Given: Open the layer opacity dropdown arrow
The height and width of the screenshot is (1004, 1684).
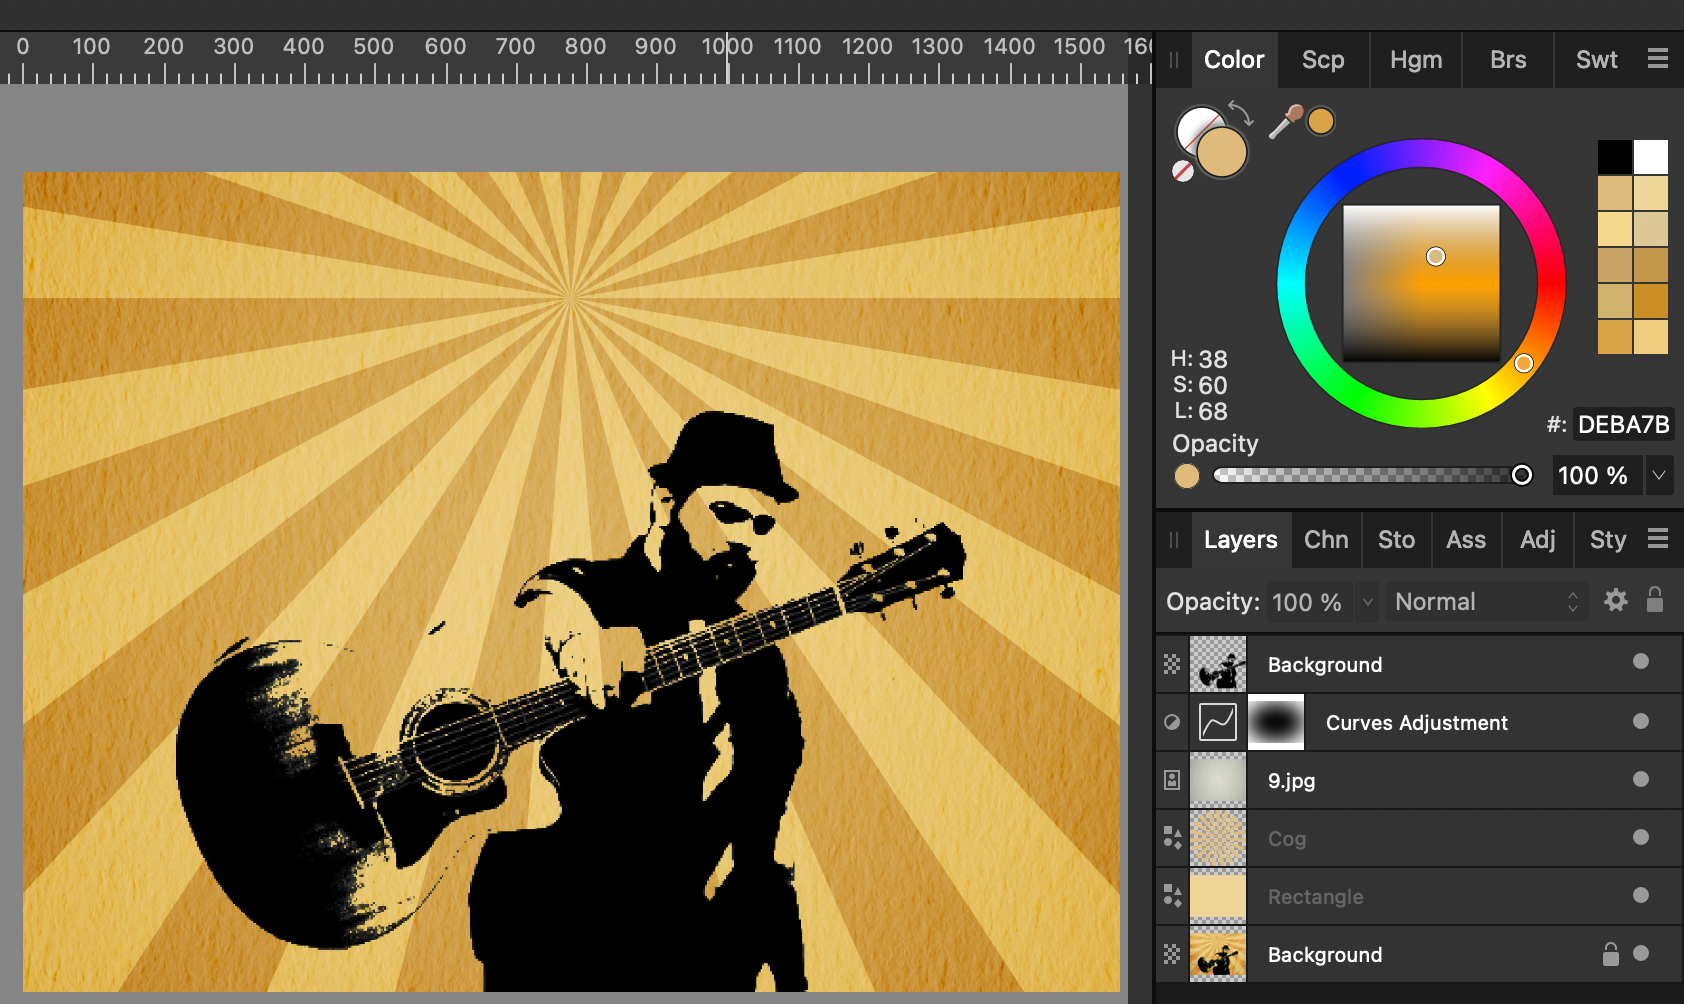Looking at the screenshot, I should tap(1367, 602).
